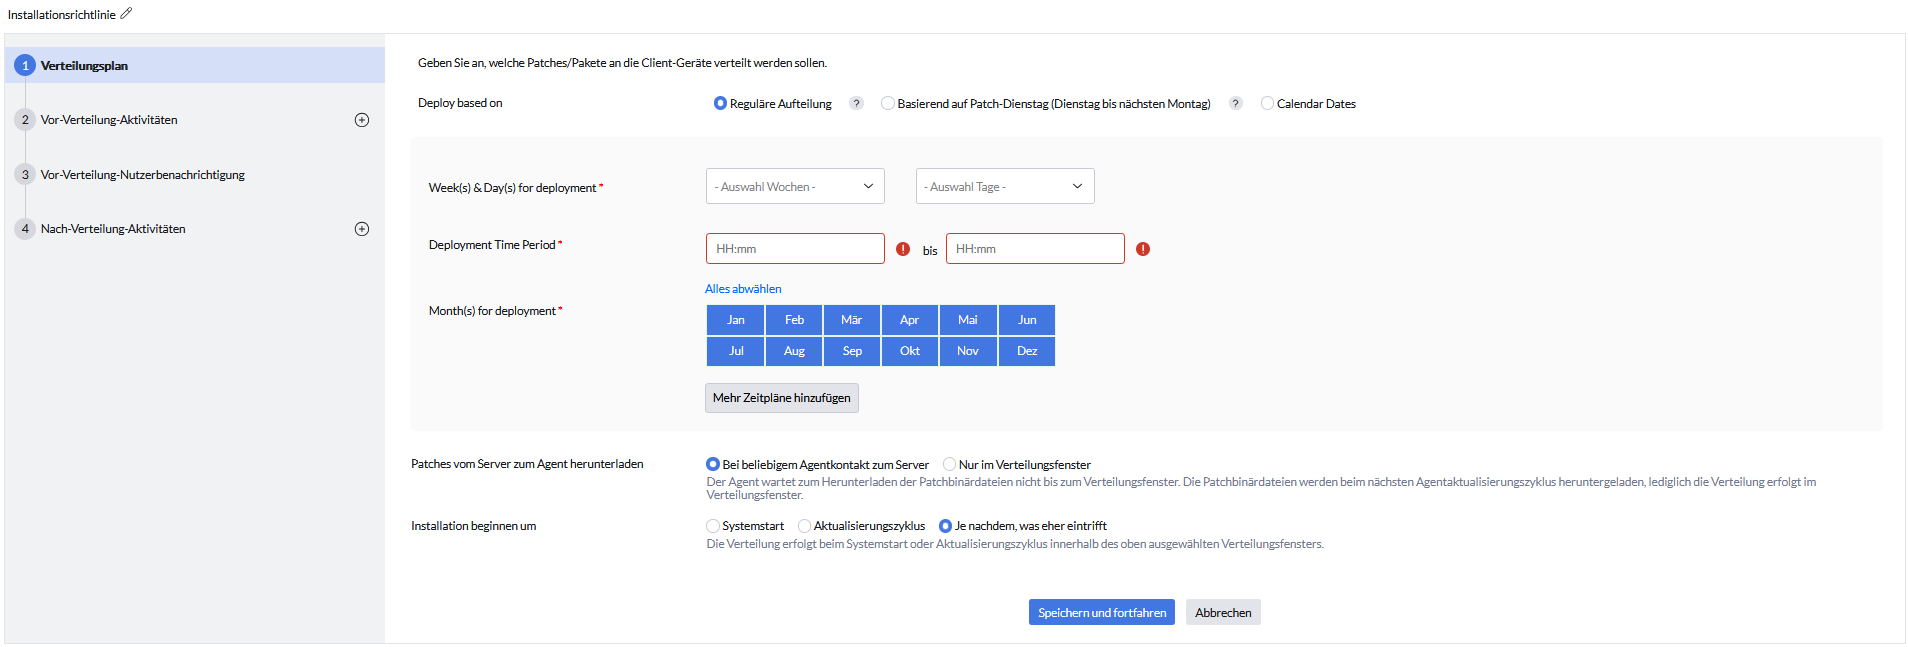
Task: Click error icon after start time field
Action: [x=903, y=249]
